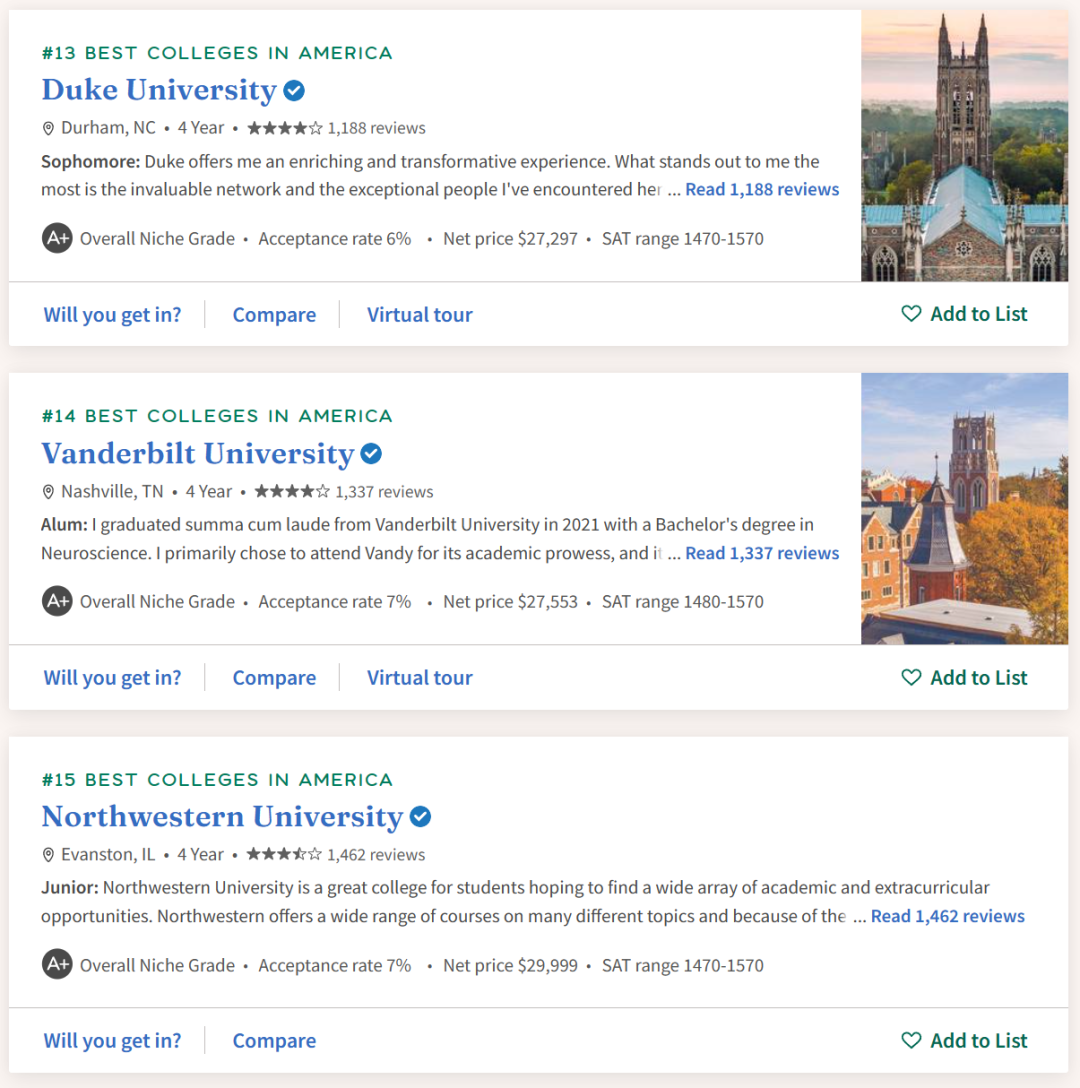Click 'Nashville, TN' location text

[112, 492]
